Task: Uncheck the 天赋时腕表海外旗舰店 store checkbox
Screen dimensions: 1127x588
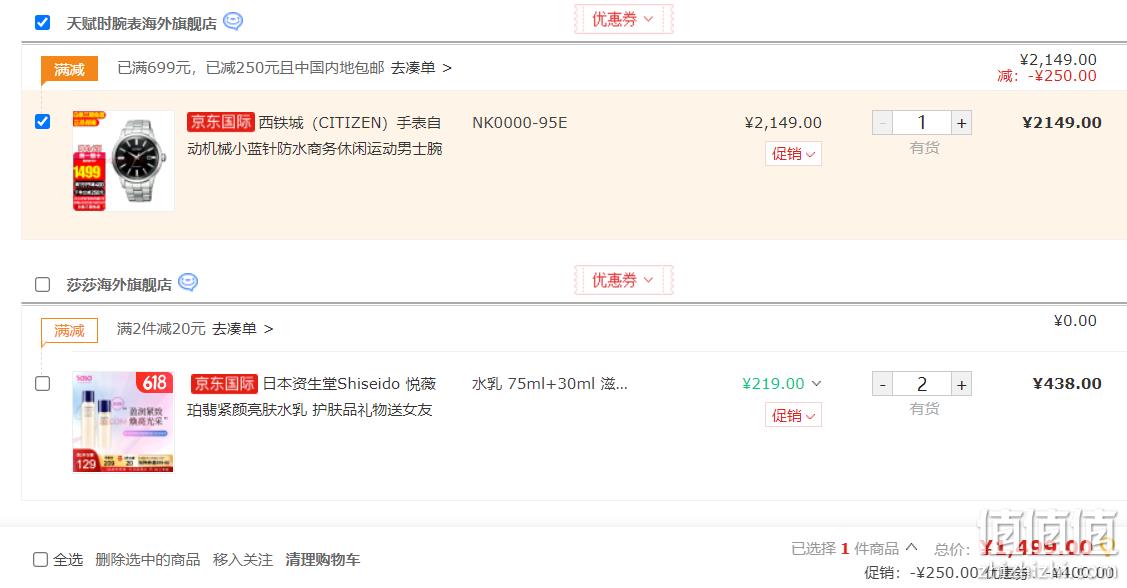Action: pyautogui.click(x=42, y=23)
